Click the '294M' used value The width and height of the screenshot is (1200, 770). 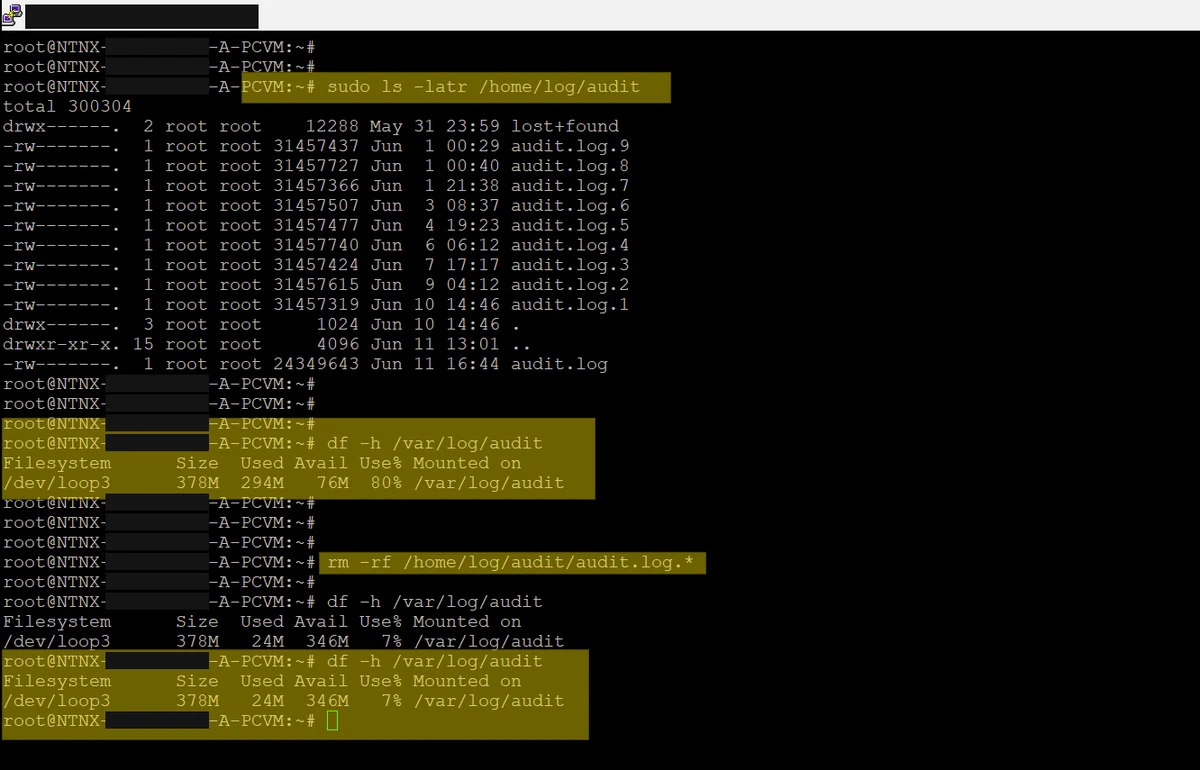tap(262, 483)
